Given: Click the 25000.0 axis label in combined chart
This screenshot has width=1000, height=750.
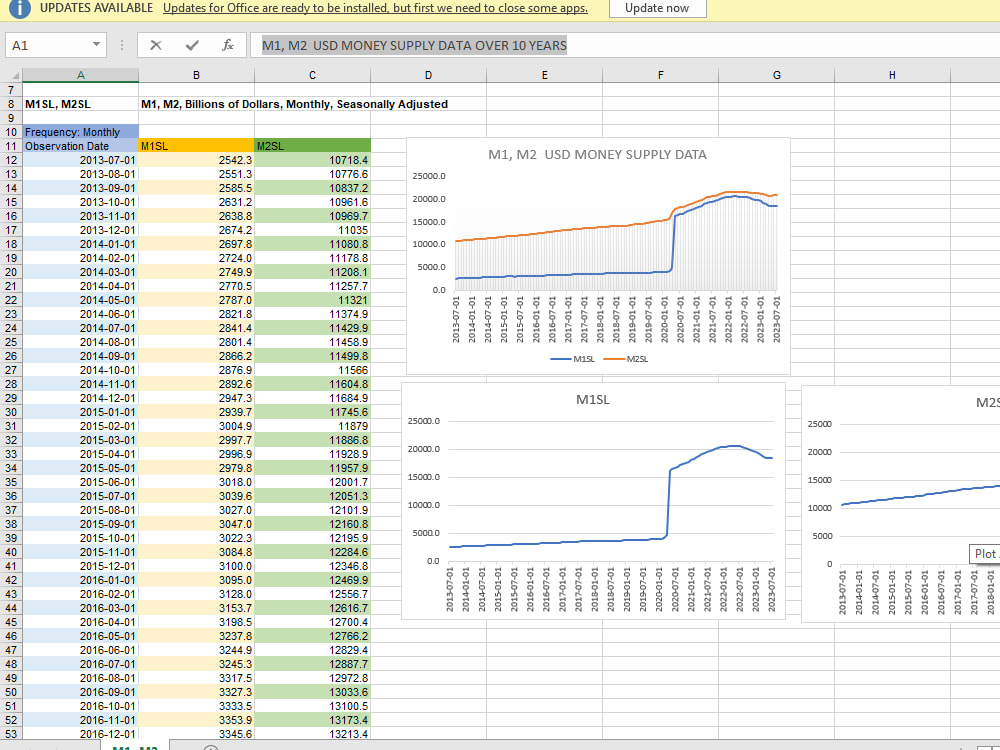Looking at the screenshot, I should (429, 176).
